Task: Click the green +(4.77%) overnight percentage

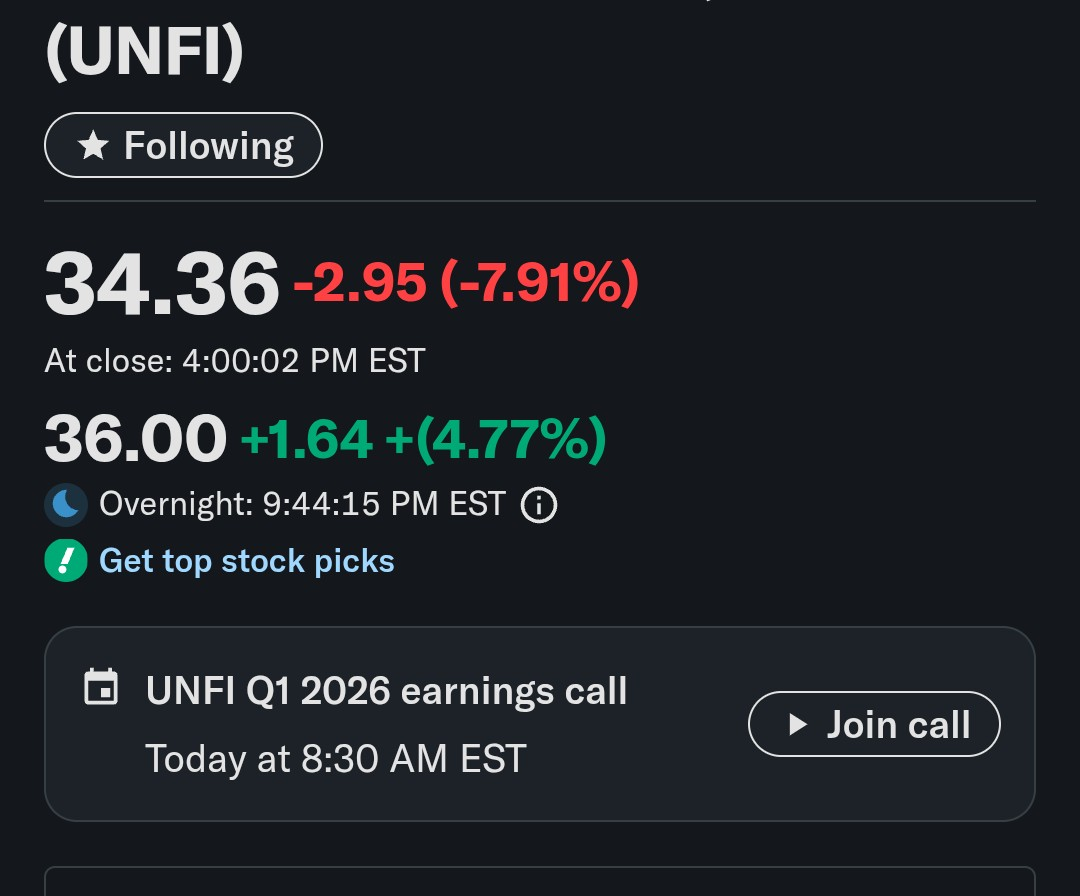Action: 495,439
